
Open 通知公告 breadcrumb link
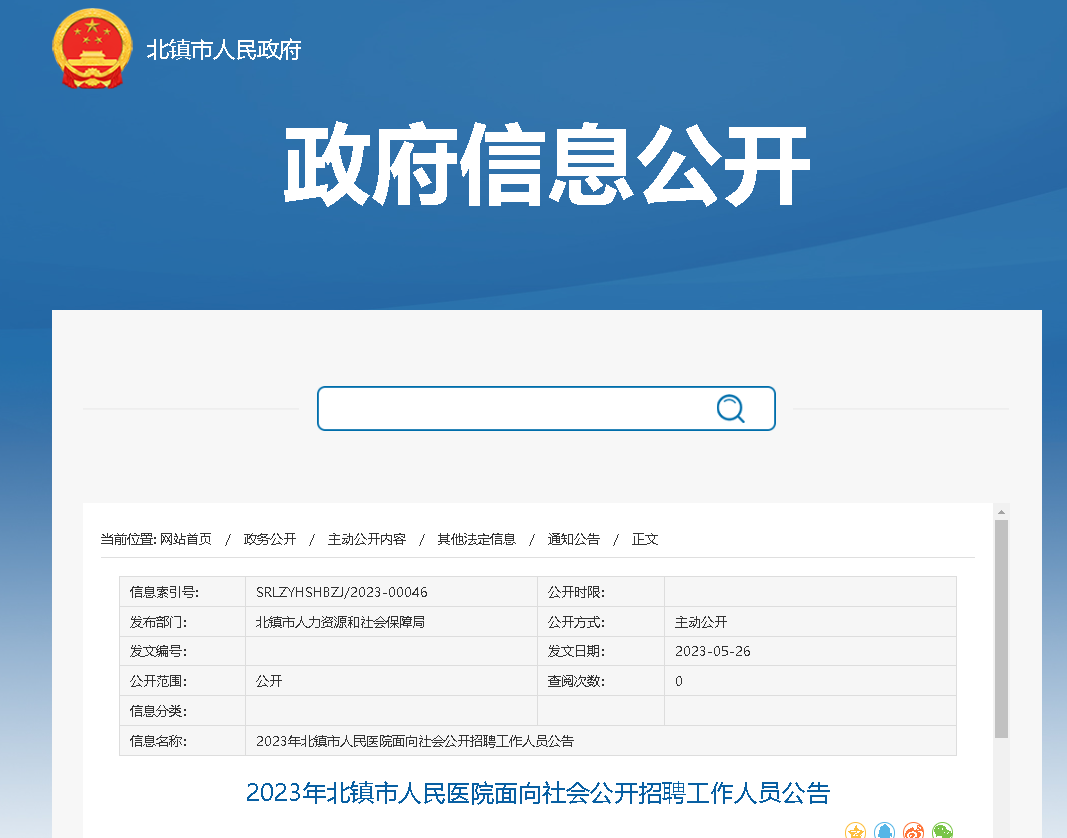coord(574,539)
